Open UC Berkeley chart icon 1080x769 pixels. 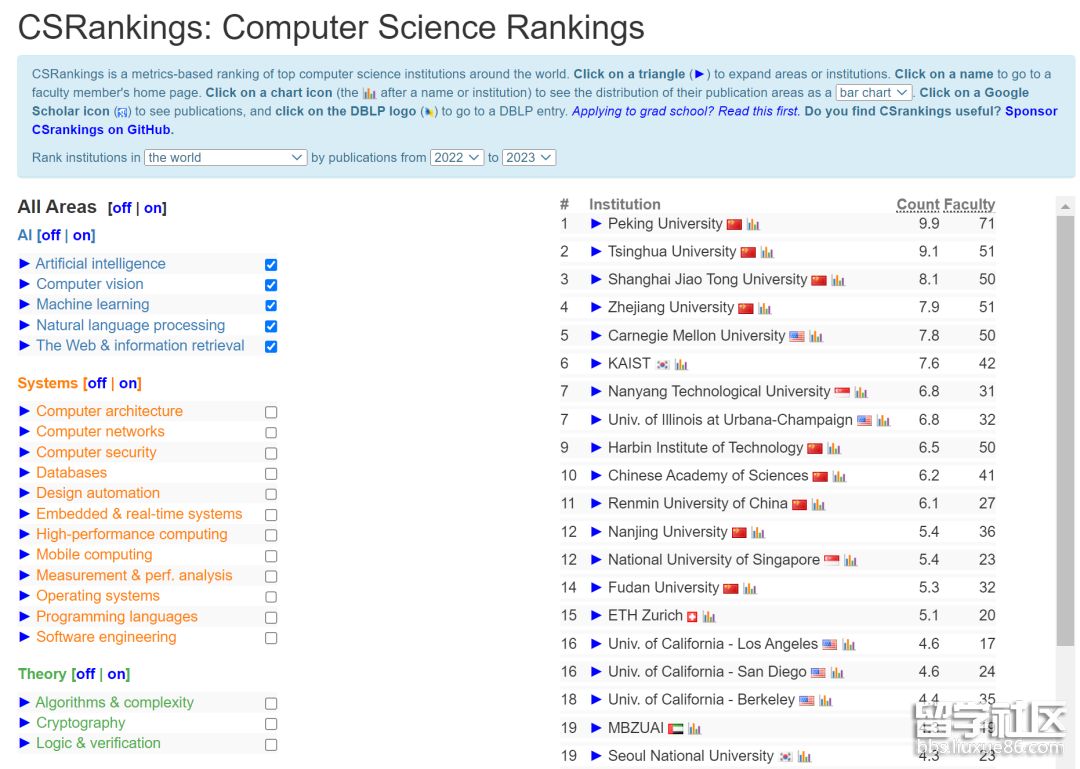coord(825,701)
